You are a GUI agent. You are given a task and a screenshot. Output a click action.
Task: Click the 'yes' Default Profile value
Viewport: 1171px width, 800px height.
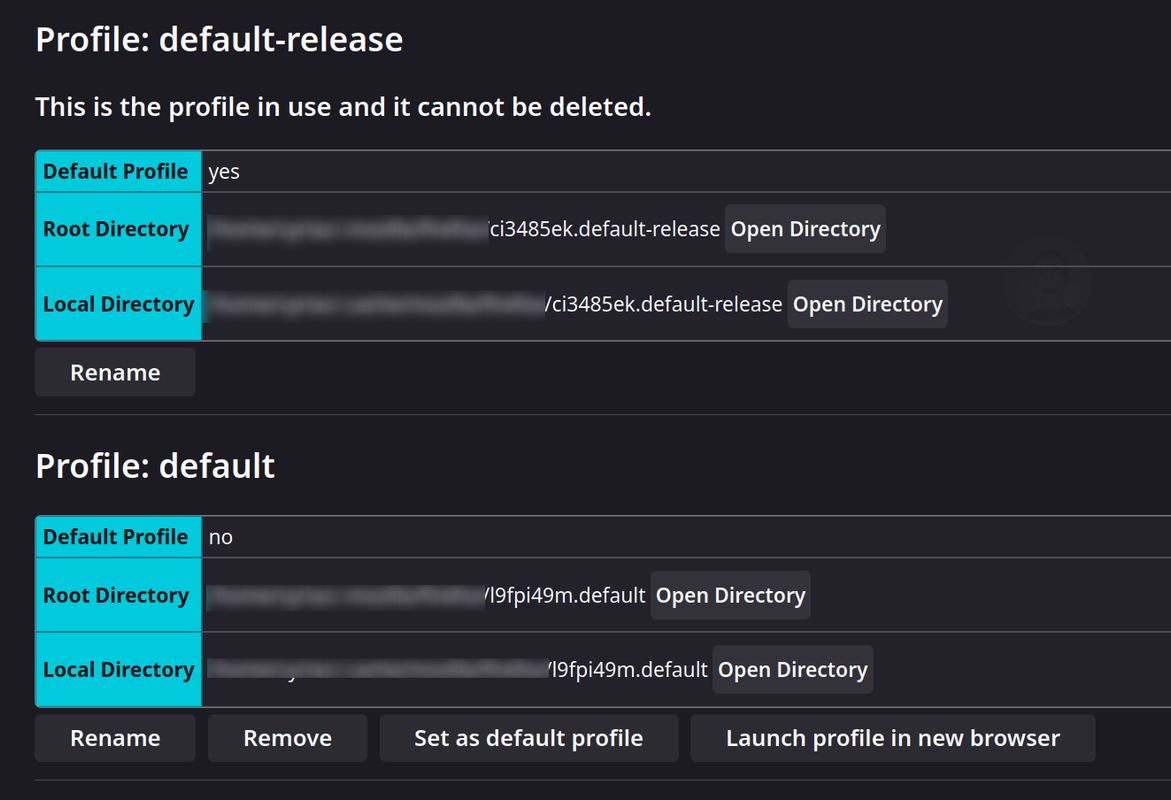coord(224,172)
